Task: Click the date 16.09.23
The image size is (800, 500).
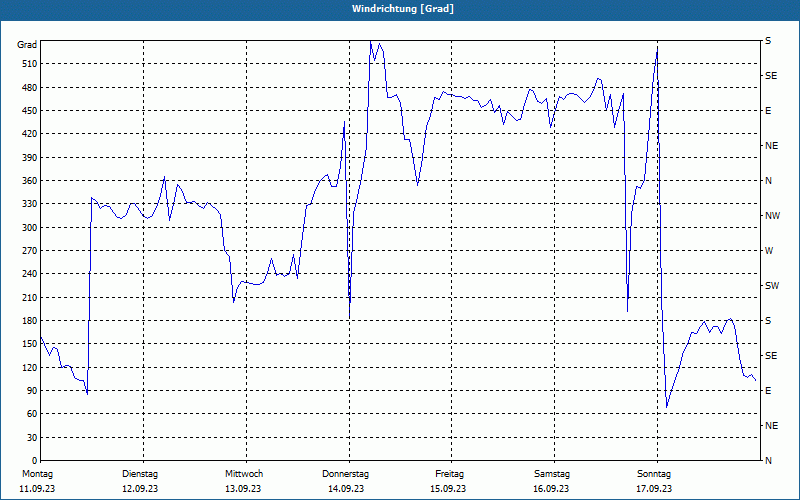Action: tap(551, 489)
